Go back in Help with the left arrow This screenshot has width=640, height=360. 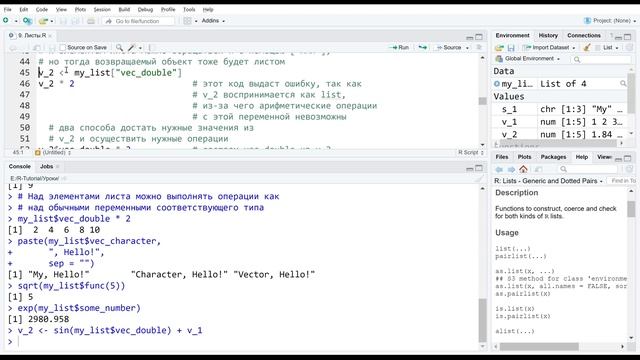(499, 169)
